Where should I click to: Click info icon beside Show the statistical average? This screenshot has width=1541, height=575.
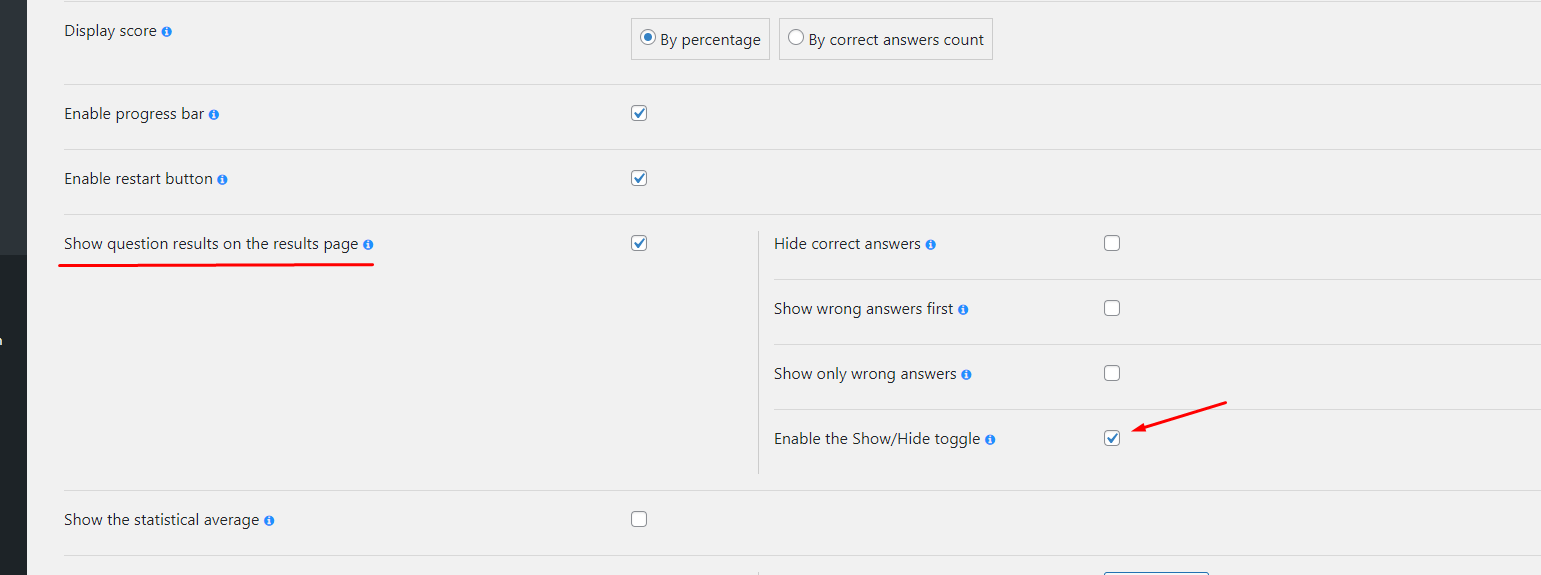pos(269,521)
